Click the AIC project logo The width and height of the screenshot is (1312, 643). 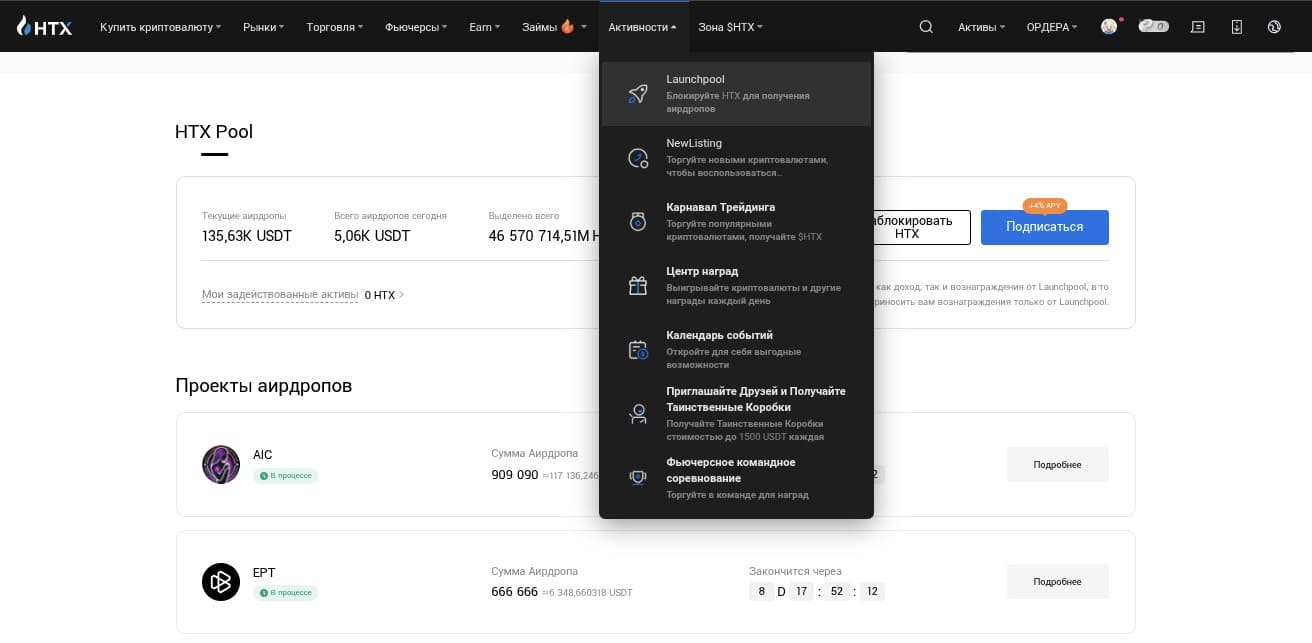tap(221, 465)
